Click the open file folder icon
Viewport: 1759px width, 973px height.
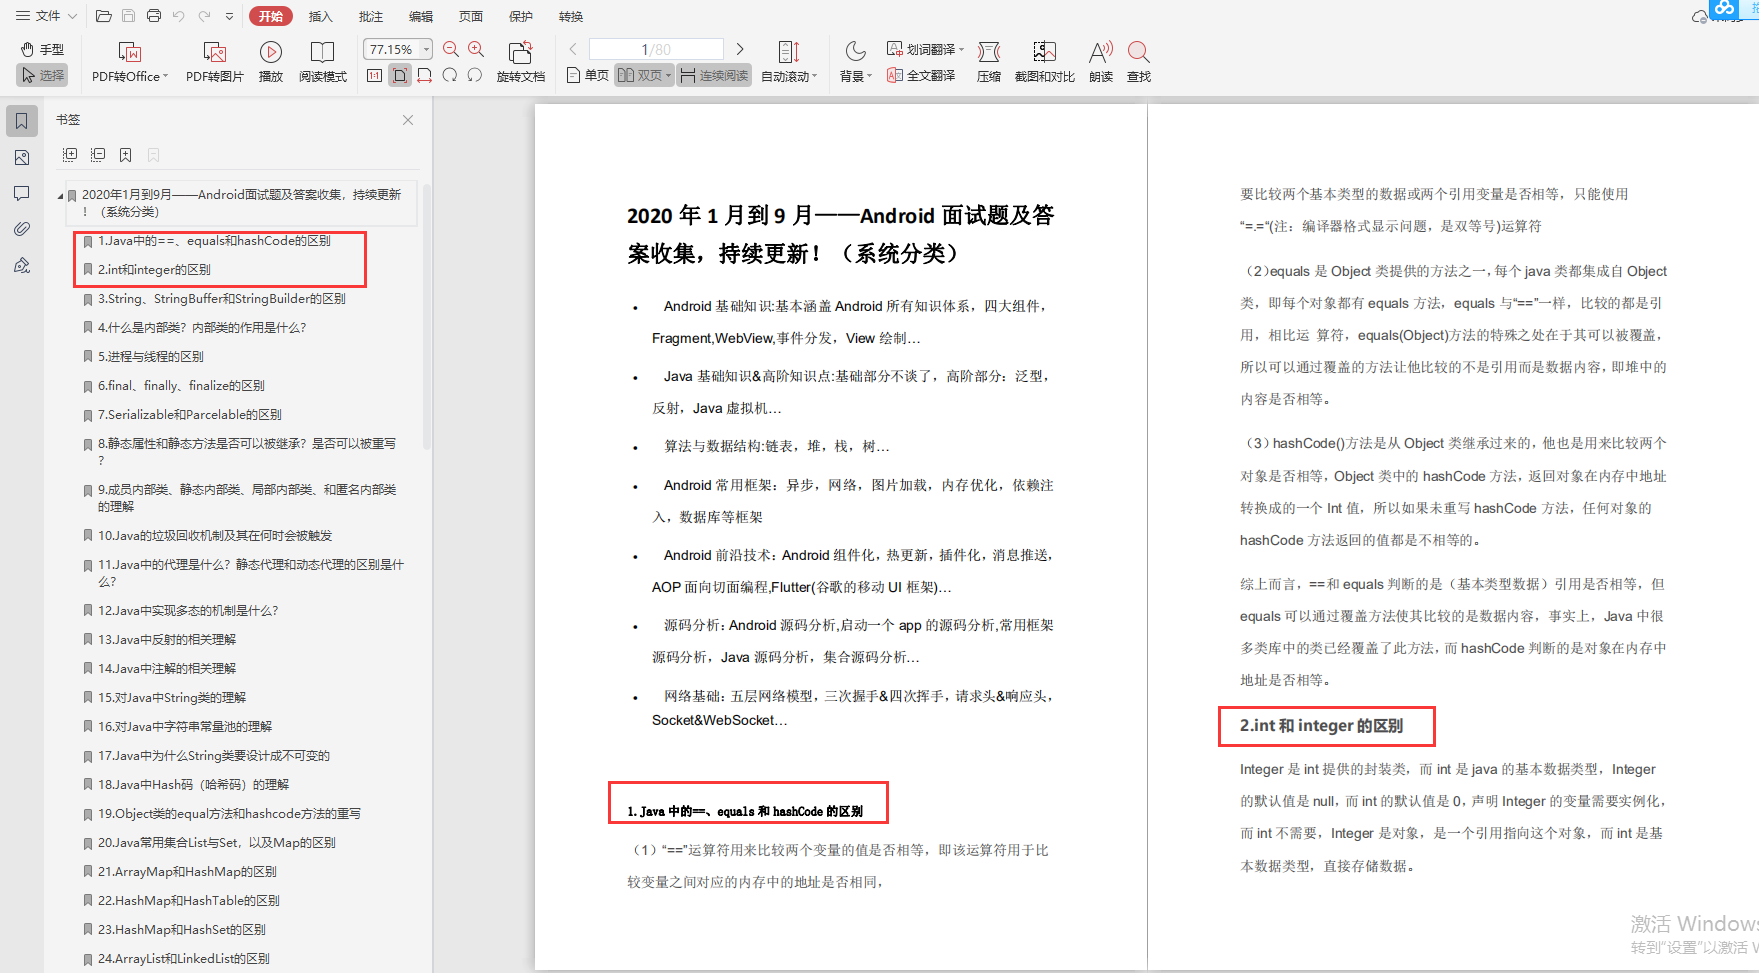103,16
